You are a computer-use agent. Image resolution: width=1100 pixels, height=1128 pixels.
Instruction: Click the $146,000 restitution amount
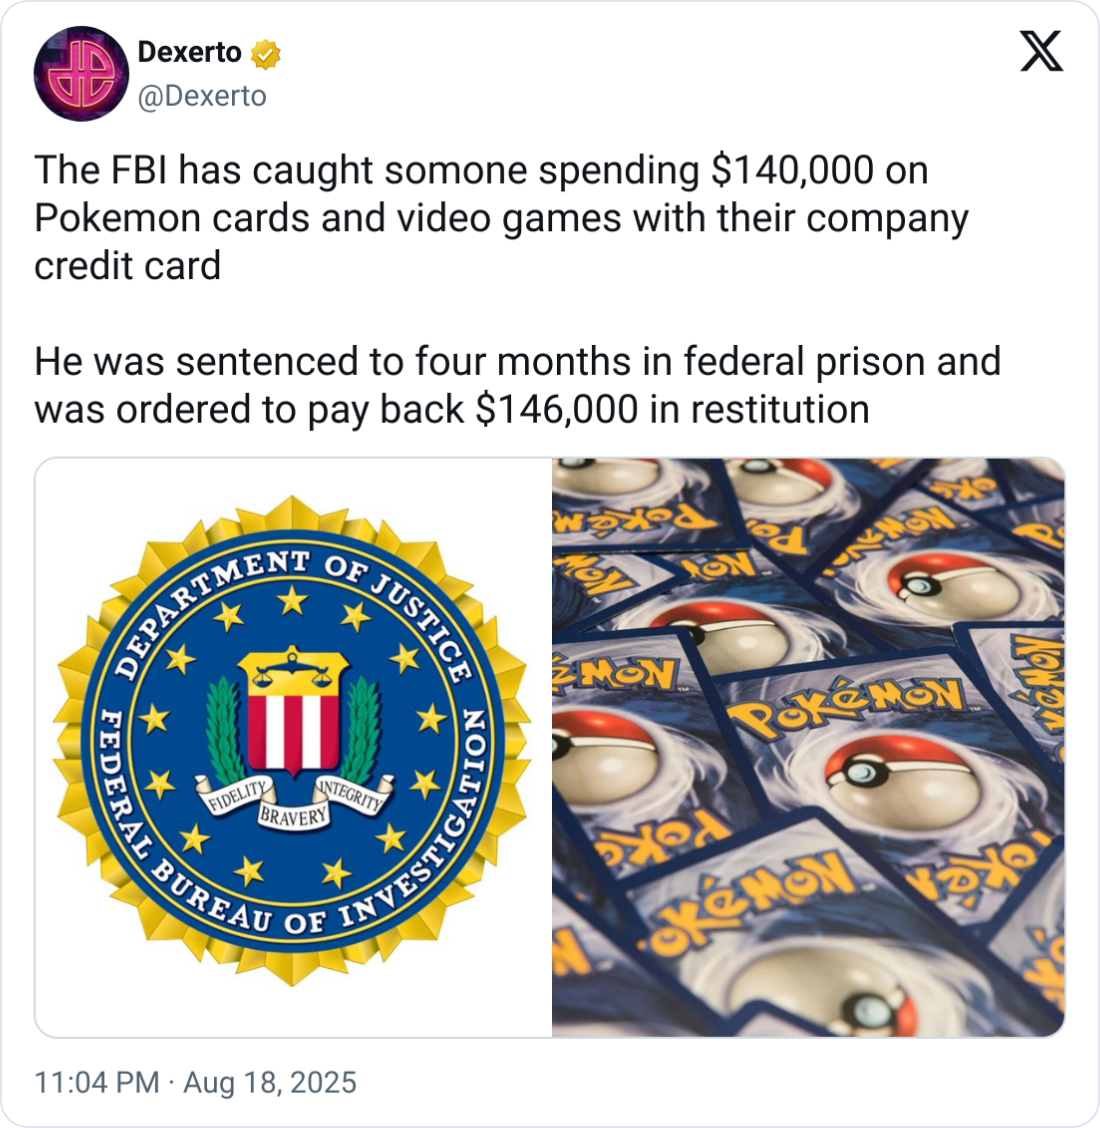[557, 409]
